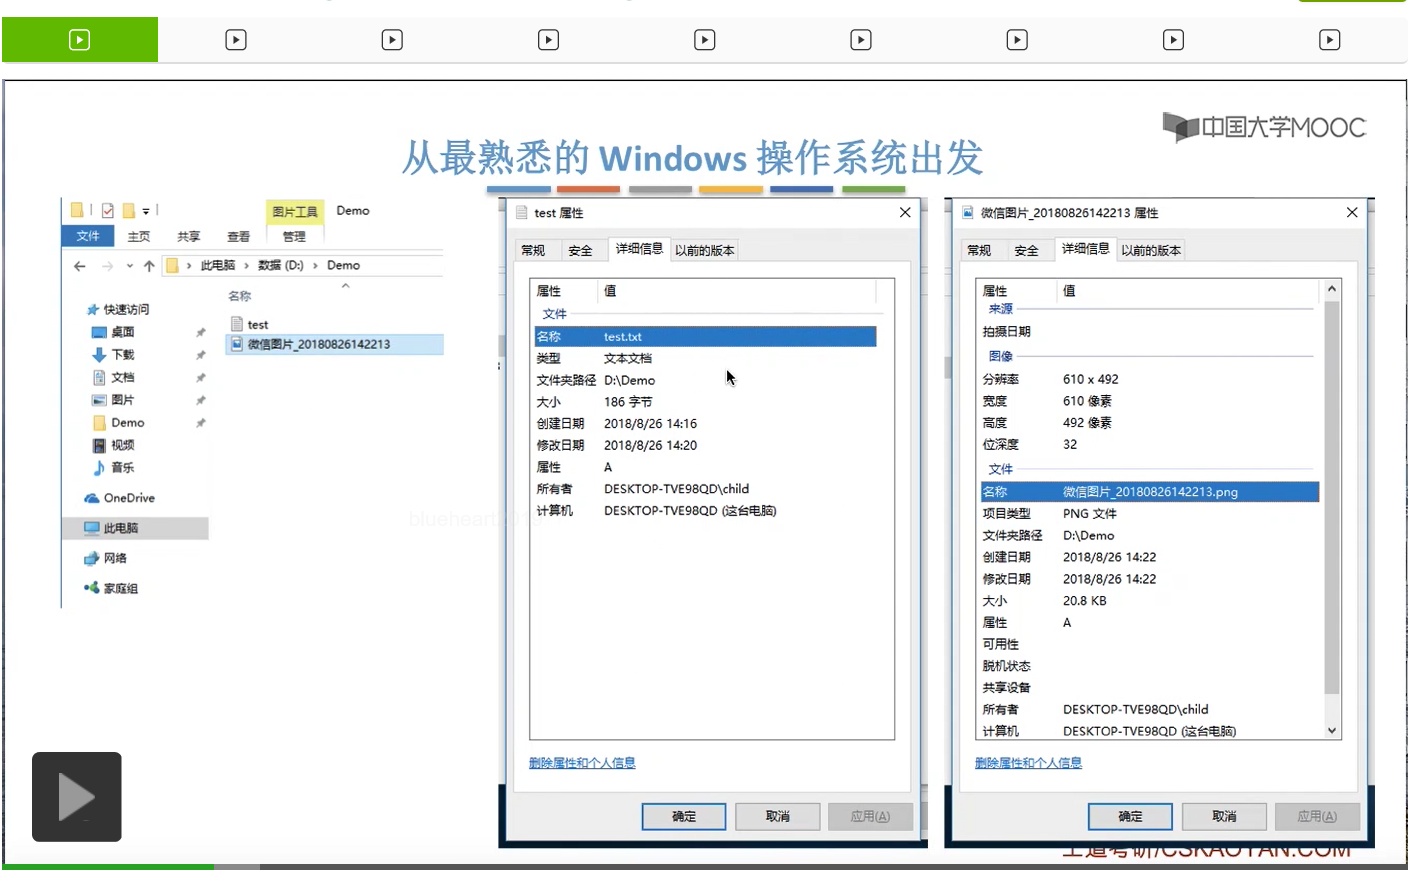Confirm with 确定 in 微信图片 属性 dialog

pyautogui.click(x=1130, y=817)
